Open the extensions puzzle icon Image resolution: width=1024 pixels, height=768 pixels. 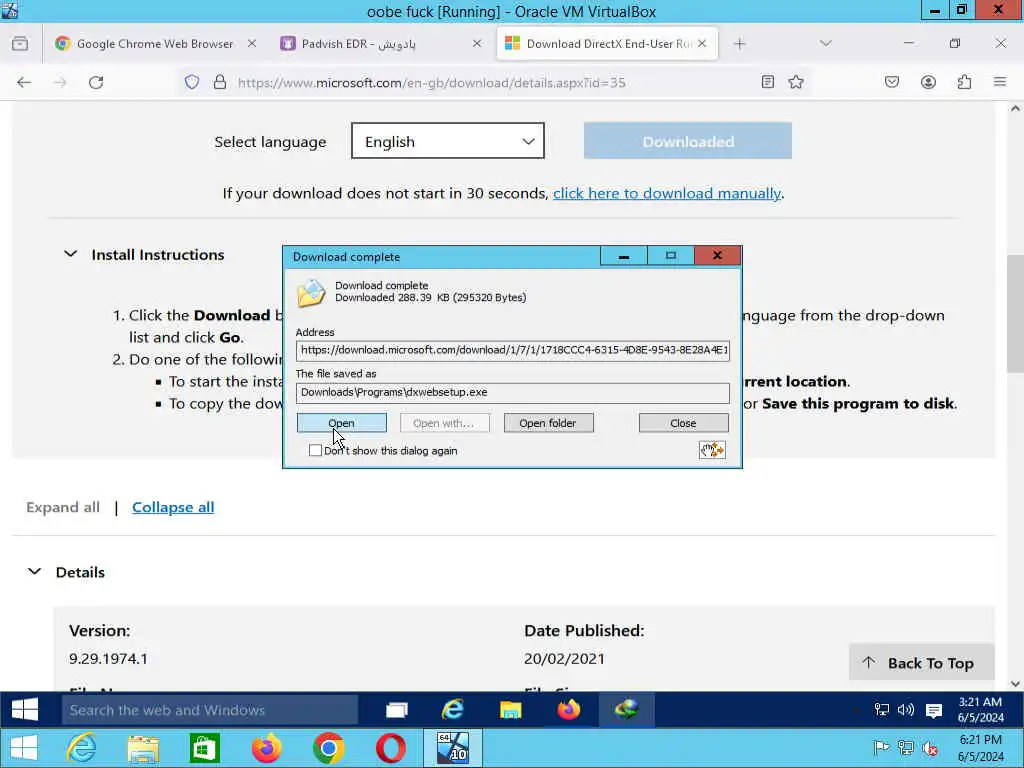pyautogui.click(x=964, y=82)
